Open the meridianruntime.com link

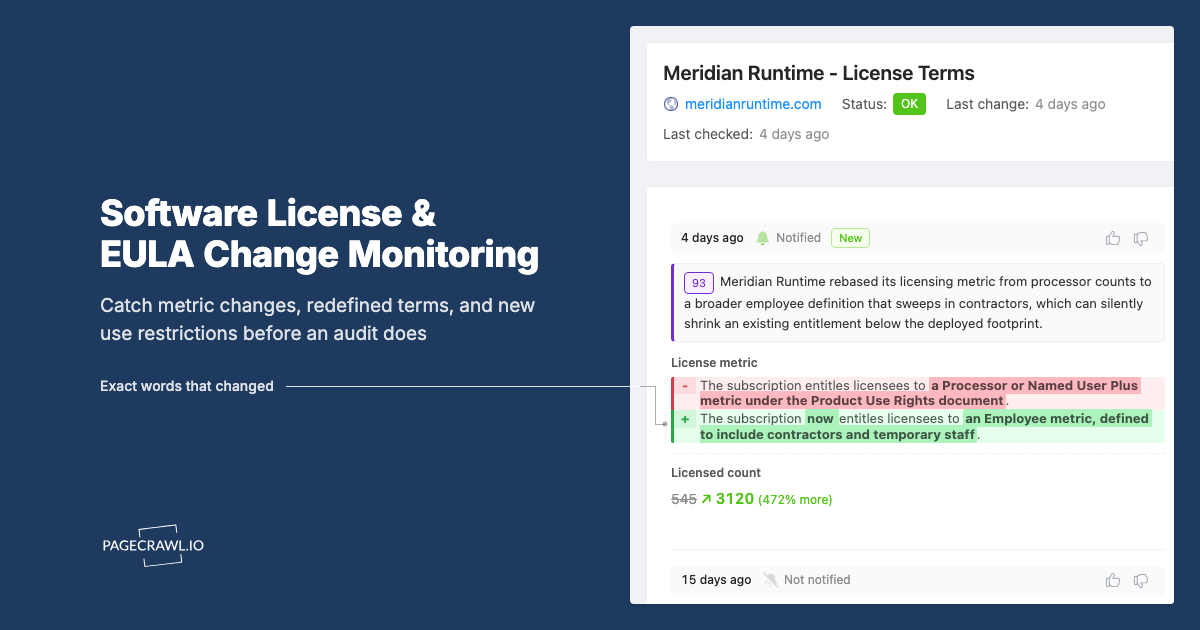pos(753,104)
